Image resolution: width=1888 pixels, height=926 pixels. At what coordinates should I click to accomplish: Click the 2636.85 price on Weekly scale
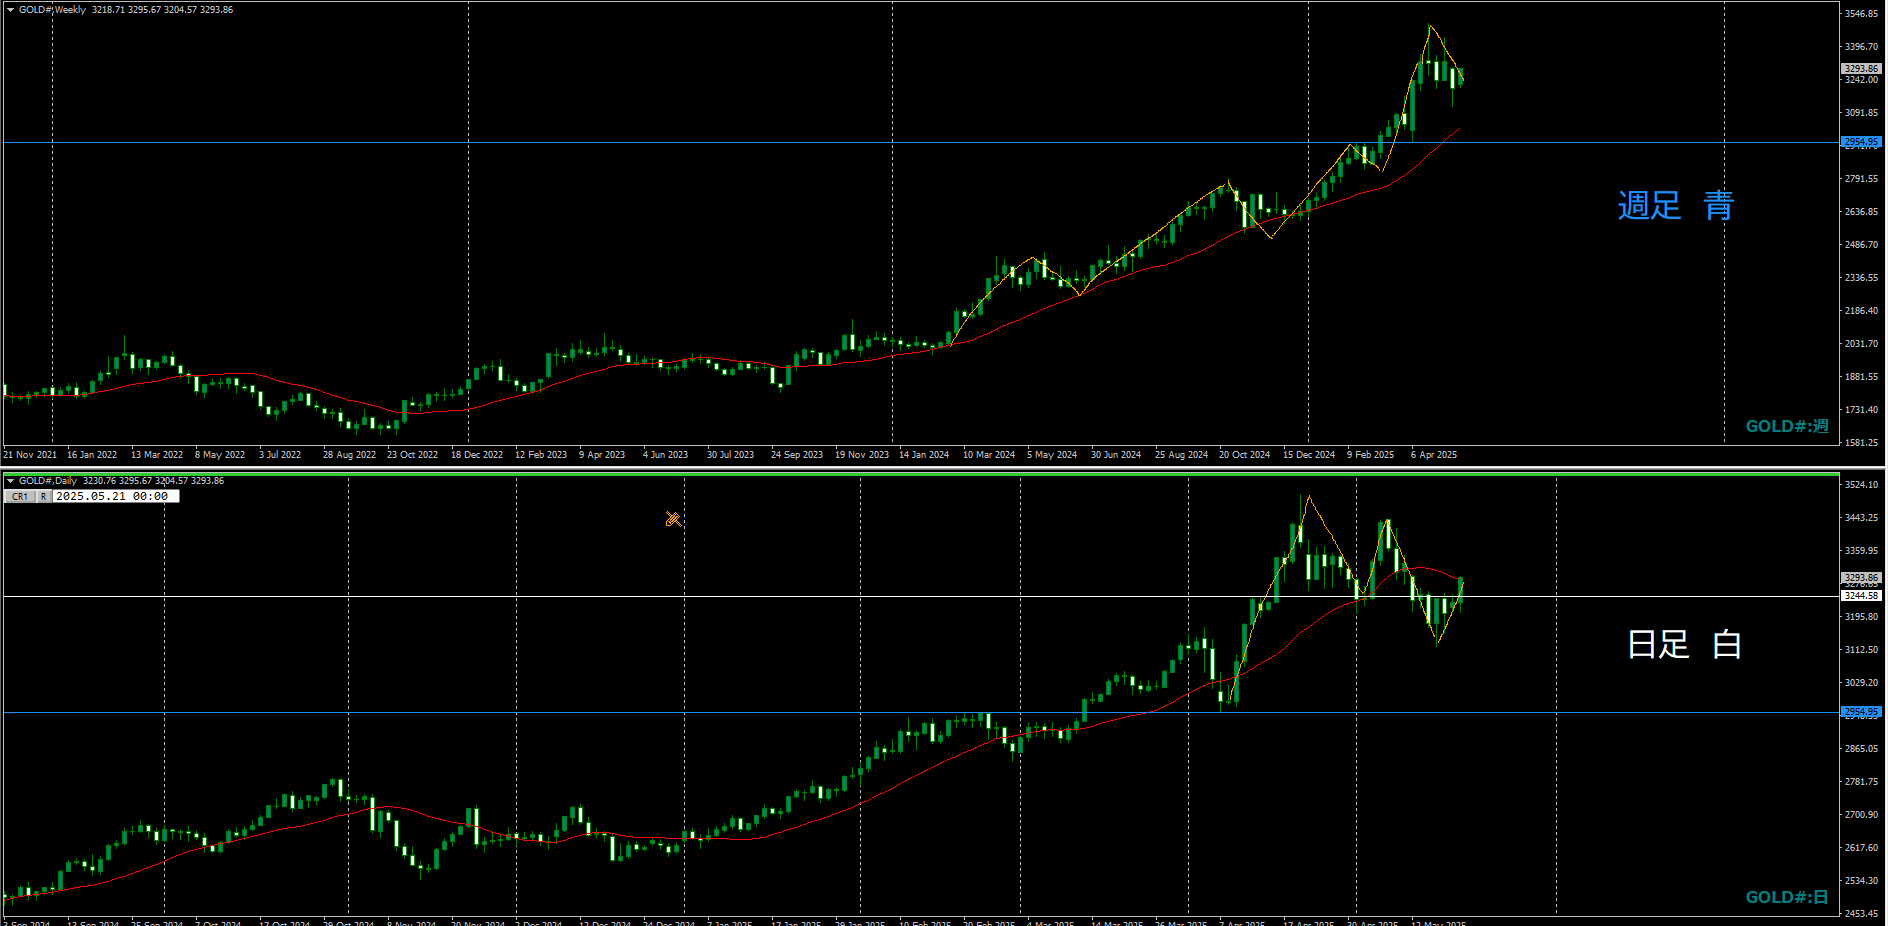[x=1861, y=212]
